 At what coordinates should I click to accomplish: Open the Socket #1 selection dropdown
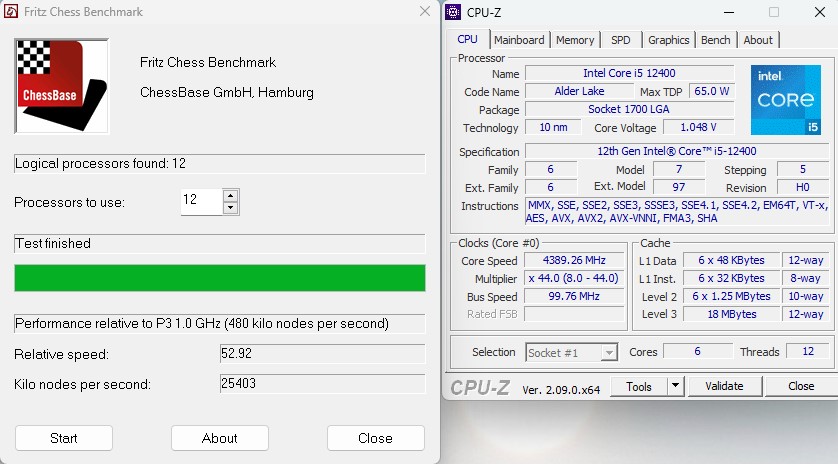(x=571, y=353)
